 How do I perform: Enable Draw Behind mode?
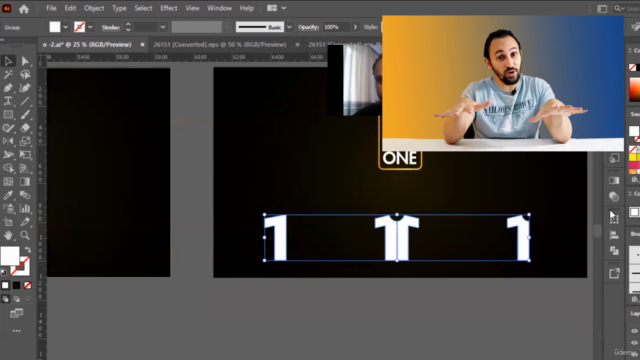click(16, 299)
